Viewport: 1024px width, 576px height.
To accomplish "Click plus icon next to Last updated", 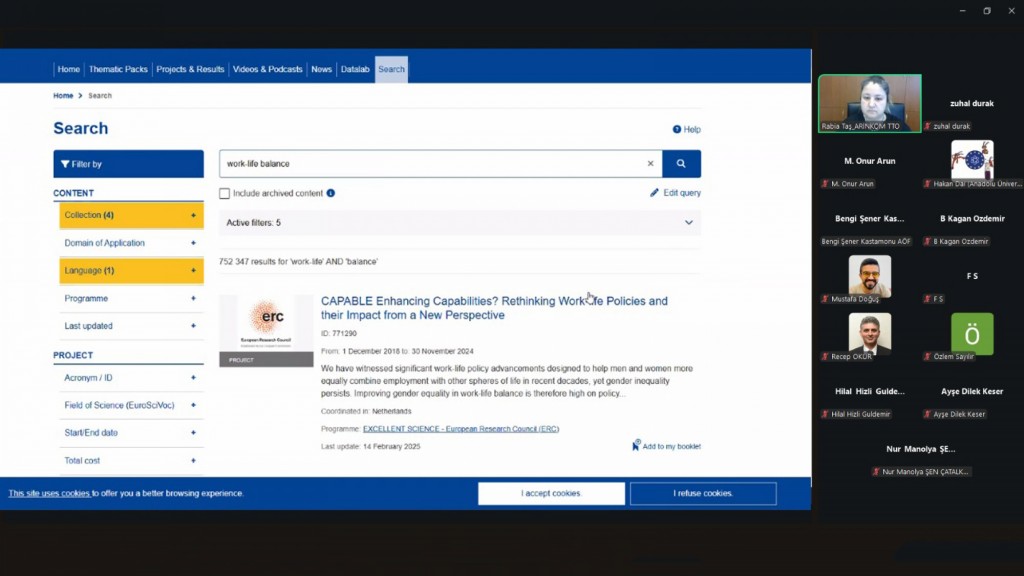I will [193, 326].
